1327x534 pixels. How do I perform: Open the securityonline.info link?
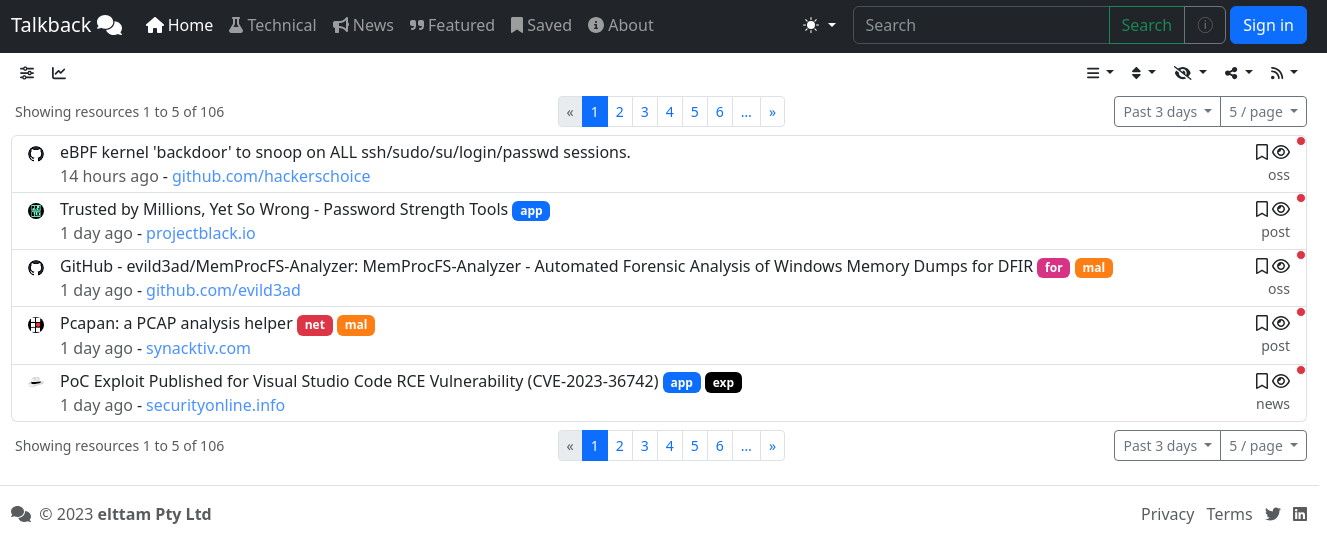(x=215, y=405)
